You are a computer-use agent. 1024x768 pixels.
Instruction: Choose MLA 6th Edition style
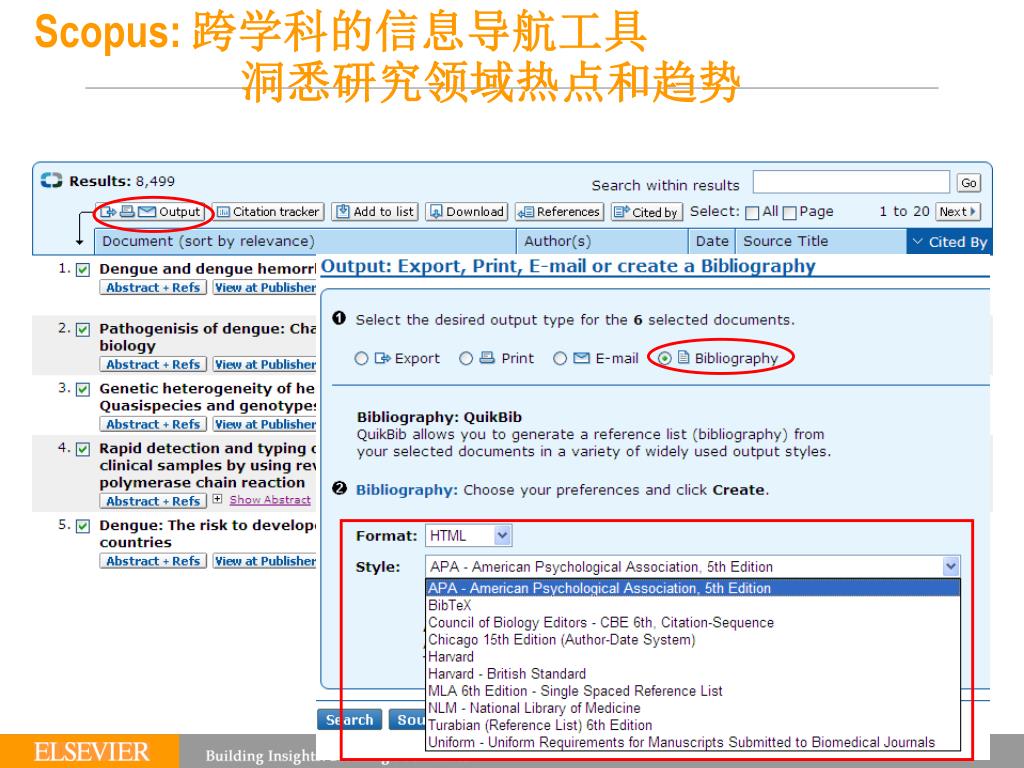[x=693, y=690]
